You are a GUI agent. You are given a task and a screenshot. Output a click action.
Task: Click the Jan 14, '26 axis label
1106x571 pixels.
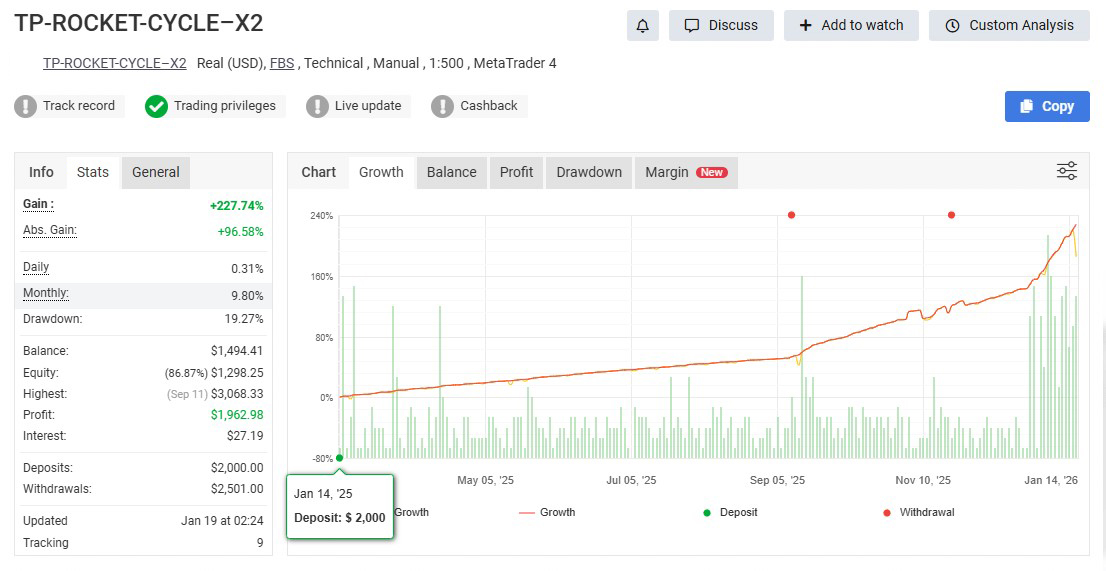pos(1051,480)
